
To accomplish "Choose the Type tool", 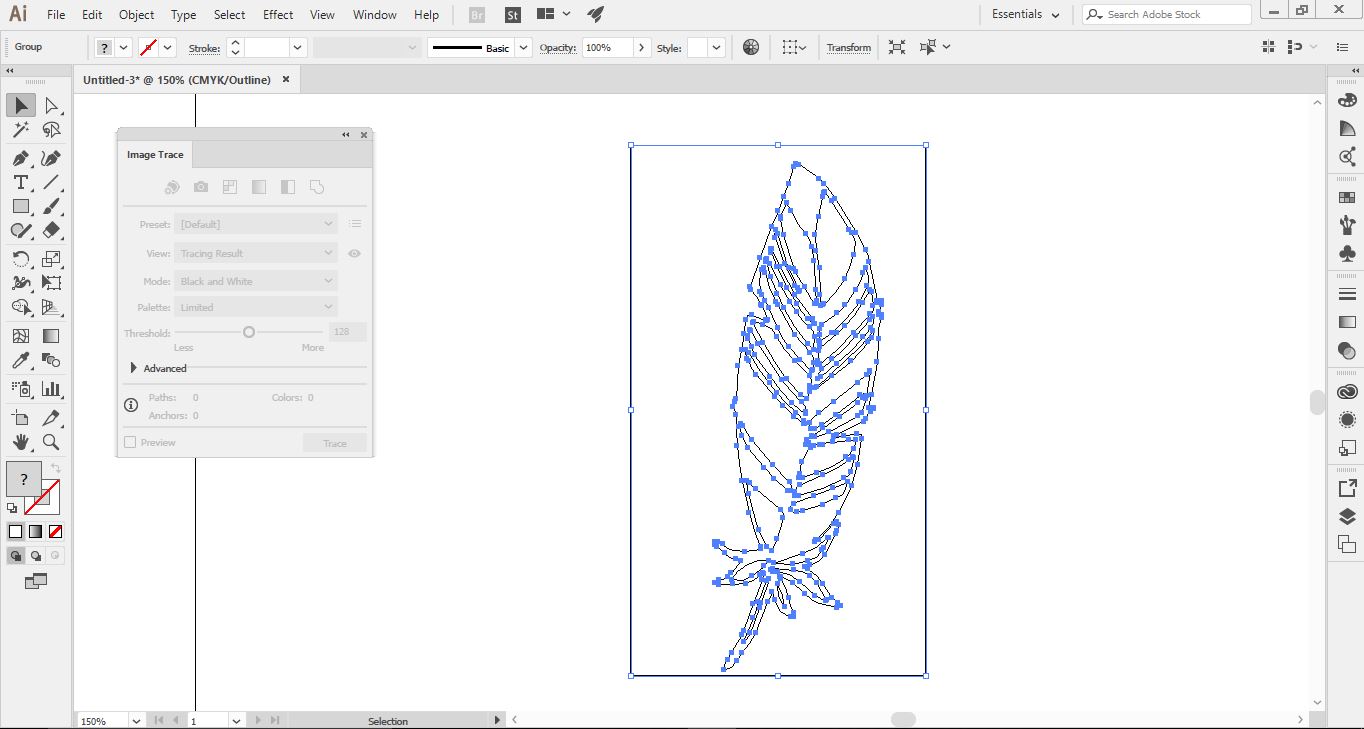I will pos(21,182).
